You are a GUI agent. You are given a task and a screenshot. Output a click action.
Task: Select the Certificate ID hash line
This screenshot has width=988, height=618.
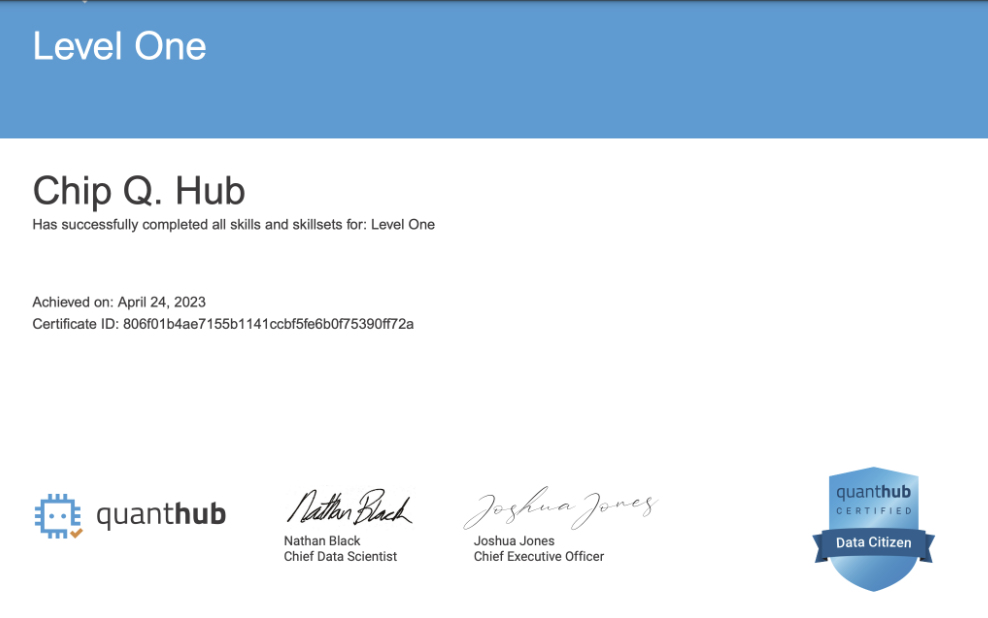(x=223, y=324)
